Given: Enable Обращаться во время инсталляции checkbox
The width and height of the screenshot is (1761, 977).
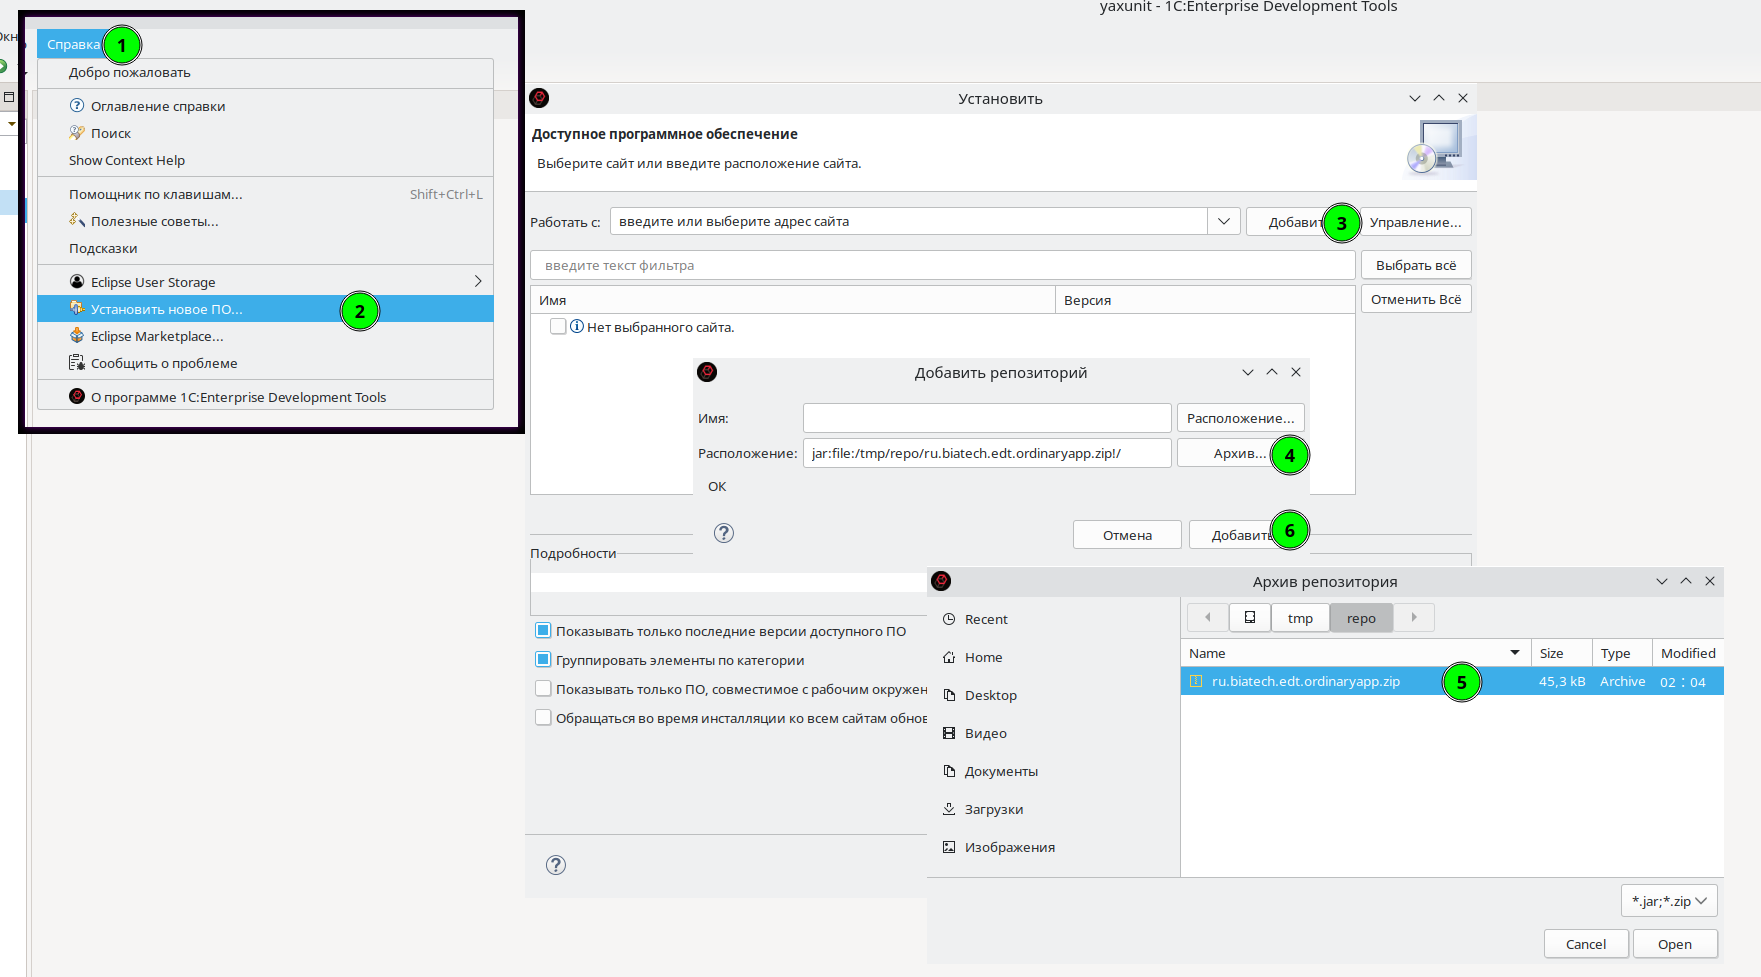Looking at the screenshot, I should (x=543, y=717).
